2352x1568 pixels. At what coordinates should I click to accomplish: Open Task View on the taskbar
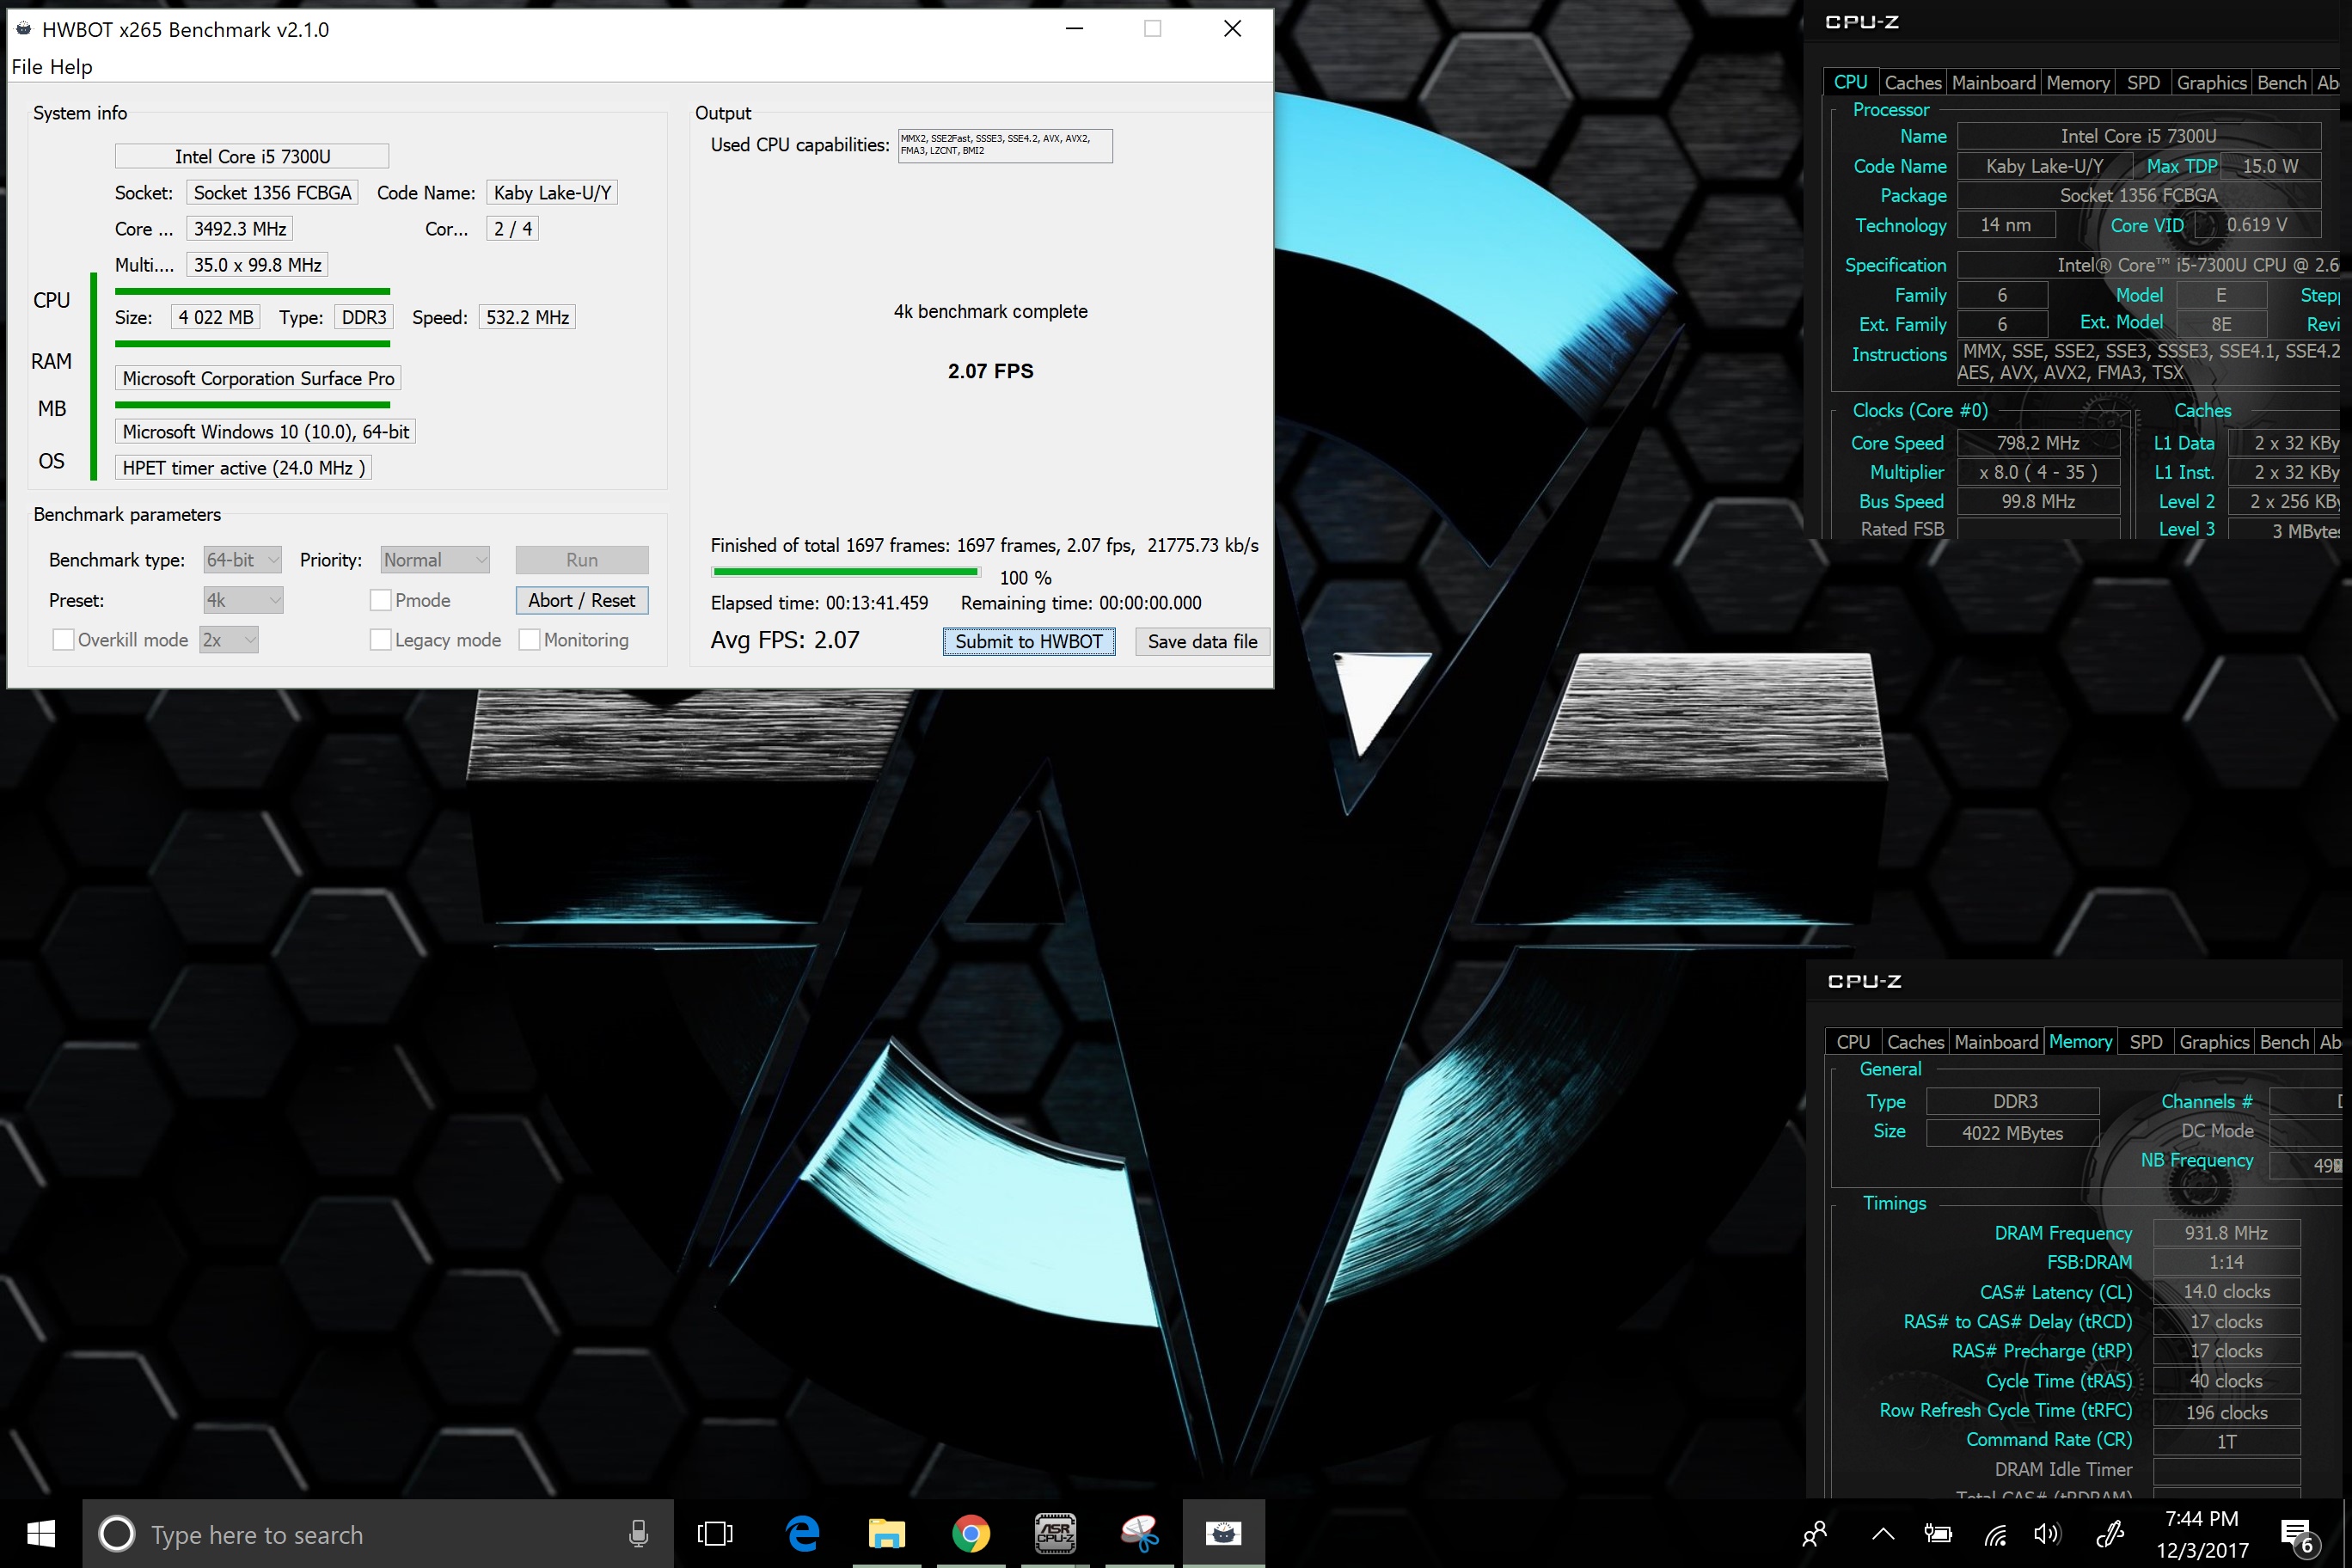[715, 1533]
